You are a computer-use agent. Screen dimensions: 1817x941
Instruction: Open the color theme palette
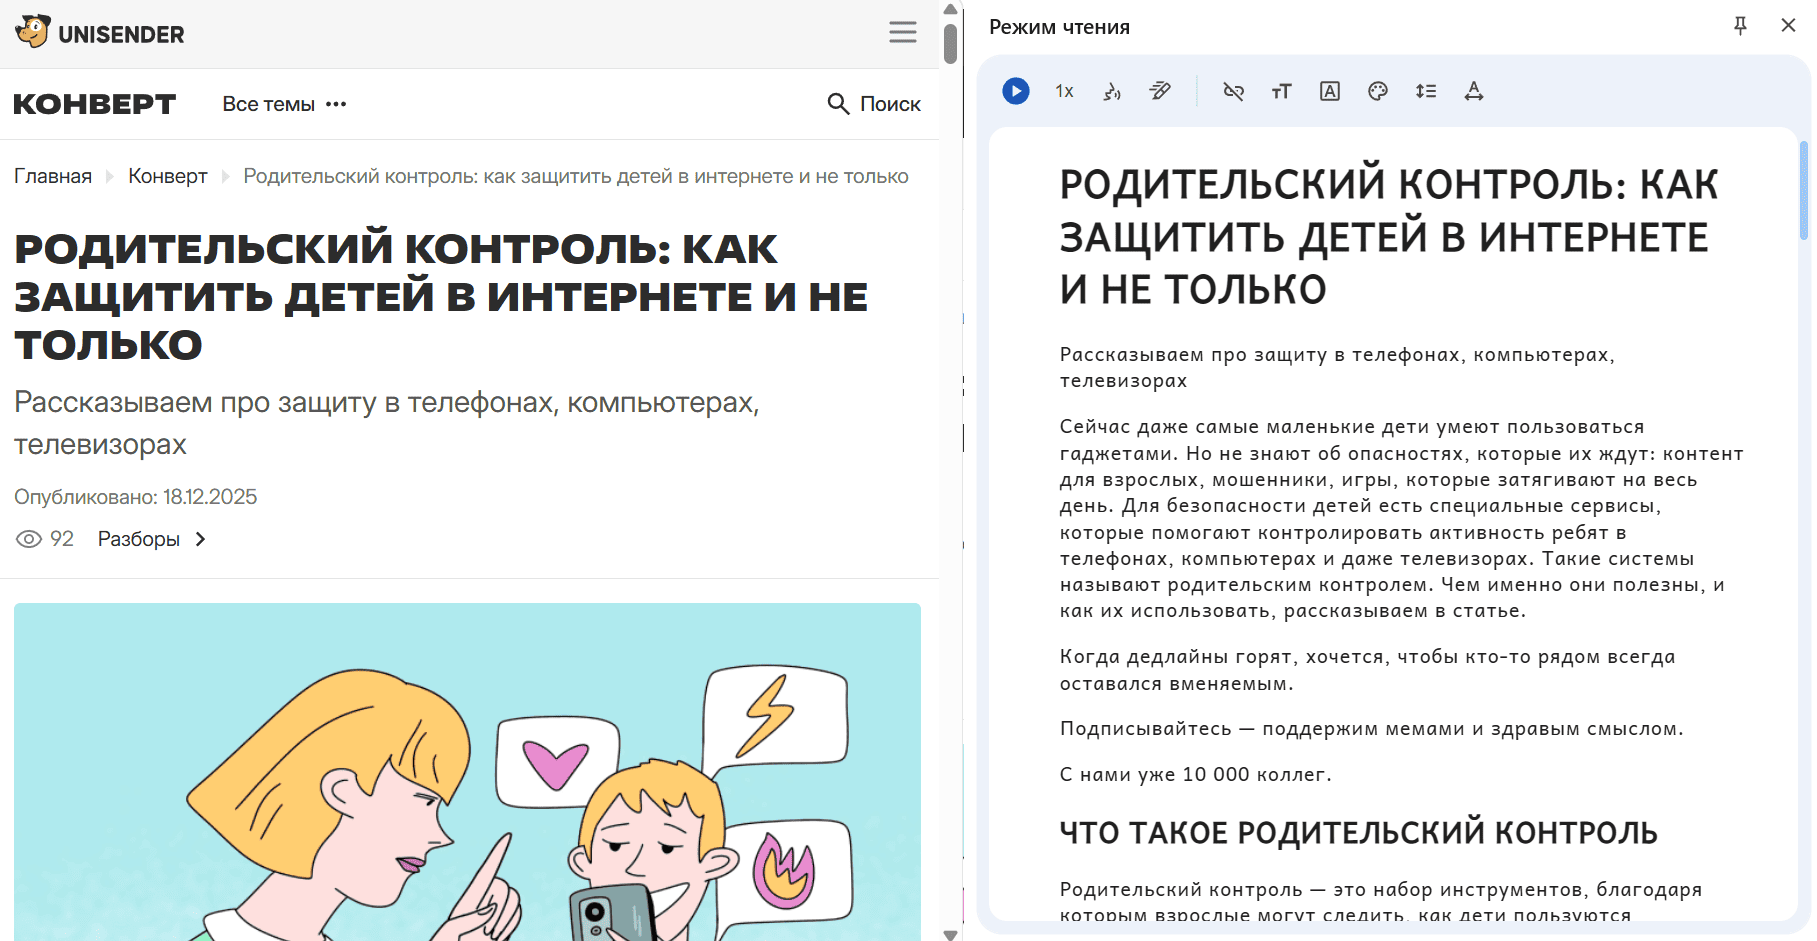point(1377,91)
